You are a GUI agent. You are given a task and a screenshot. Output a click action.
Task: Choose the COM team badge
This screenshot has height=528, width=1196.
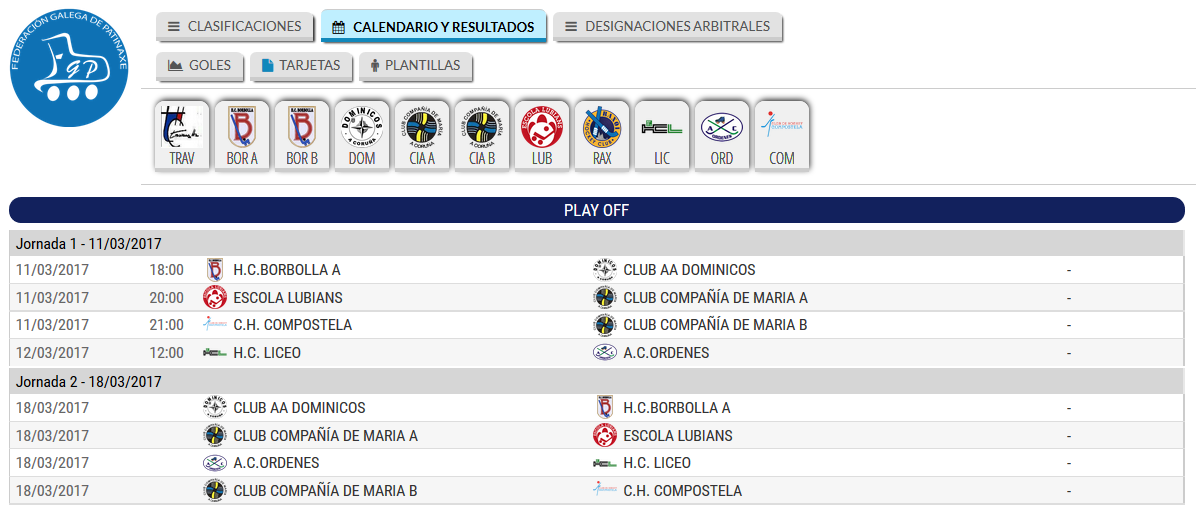(782, 136)
